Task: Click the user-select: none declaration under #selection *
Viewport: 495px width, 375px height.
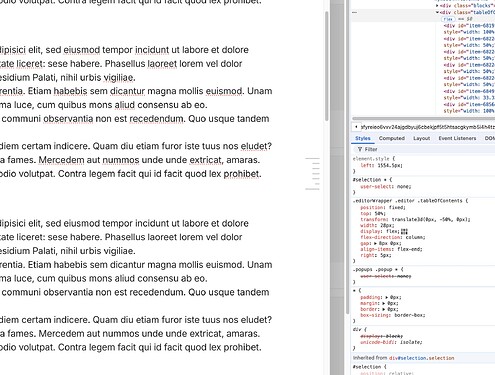Action: tap(386, 187)
